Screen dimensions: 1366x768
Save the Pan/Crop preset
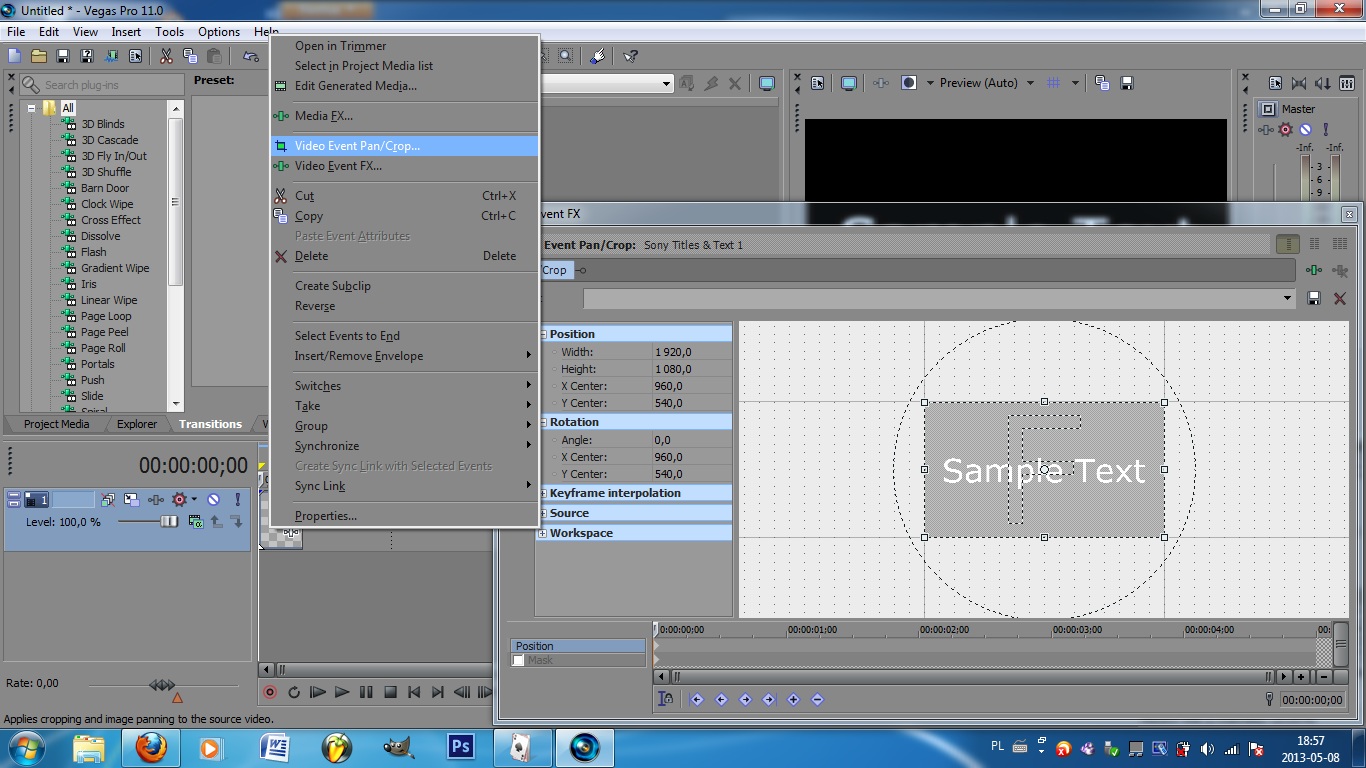pyautogui.click(x=1314, y=298)
